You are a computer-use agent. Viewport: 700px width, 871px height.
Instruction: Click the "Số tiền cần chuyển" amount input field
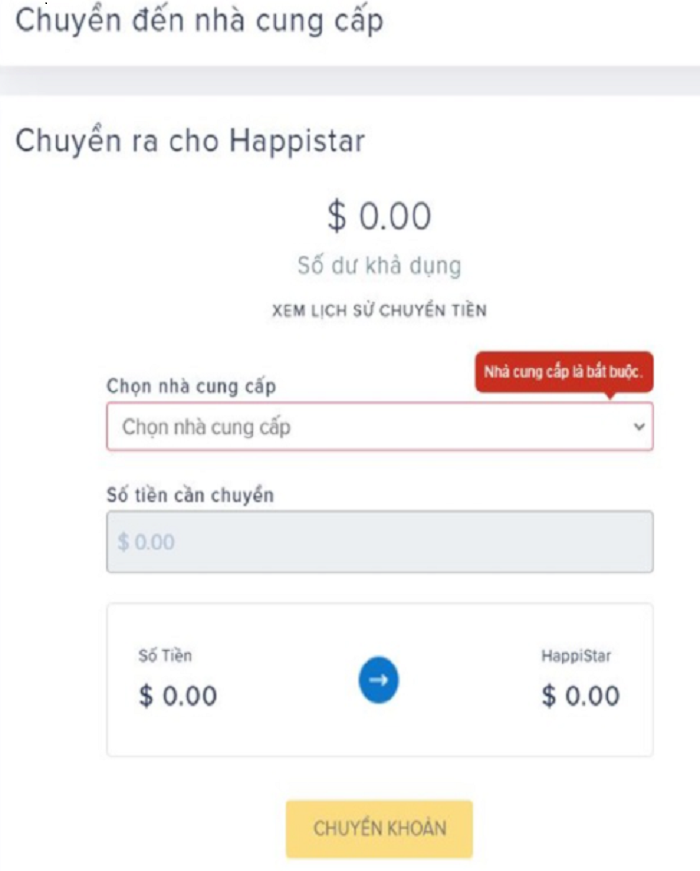380,541
